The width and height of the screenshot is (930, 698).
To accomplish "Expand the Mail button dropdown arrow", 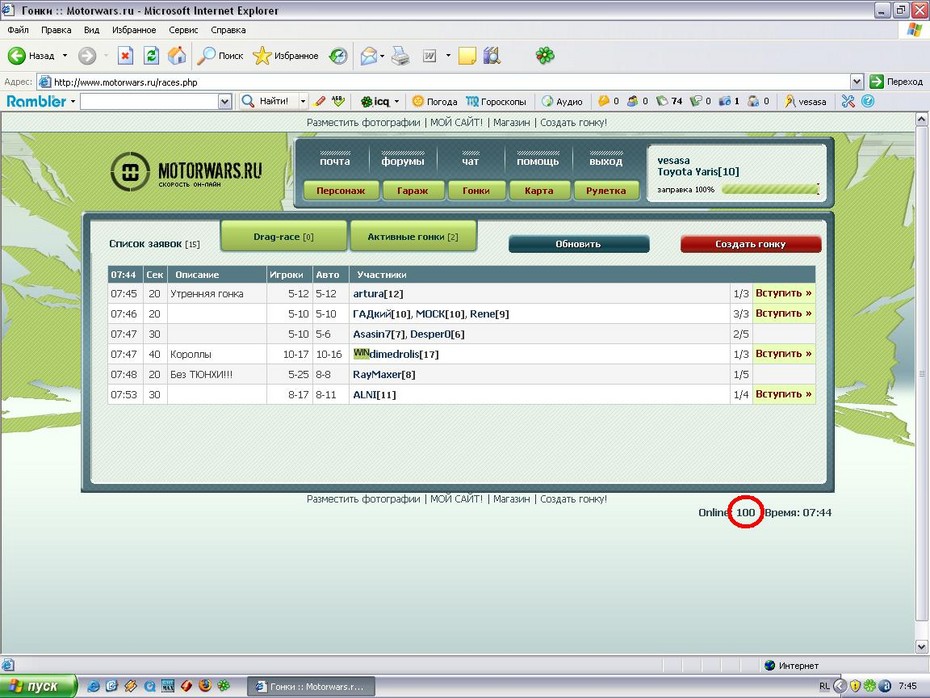I will (382, 56).
